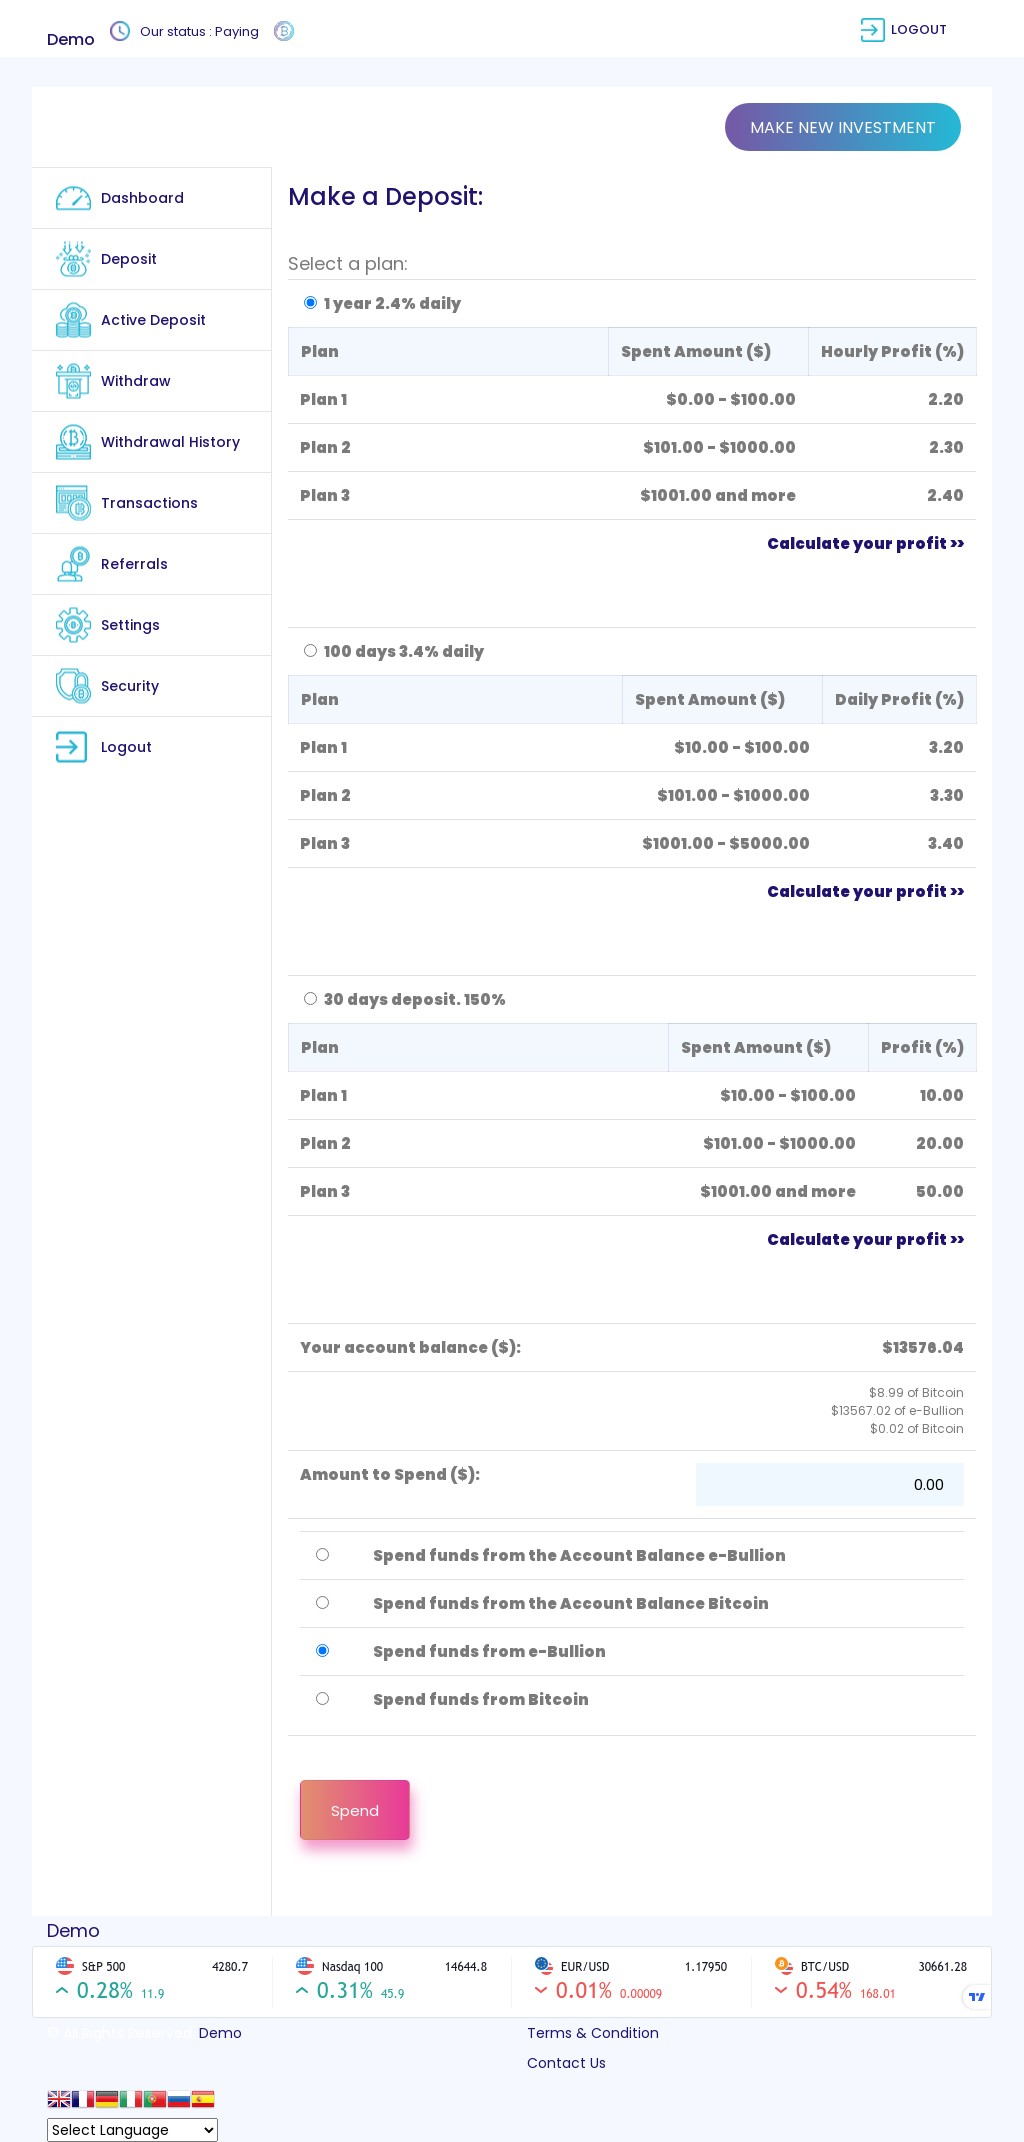
Task: Click the Withdraw ATM icon
Action: [73, 381]
